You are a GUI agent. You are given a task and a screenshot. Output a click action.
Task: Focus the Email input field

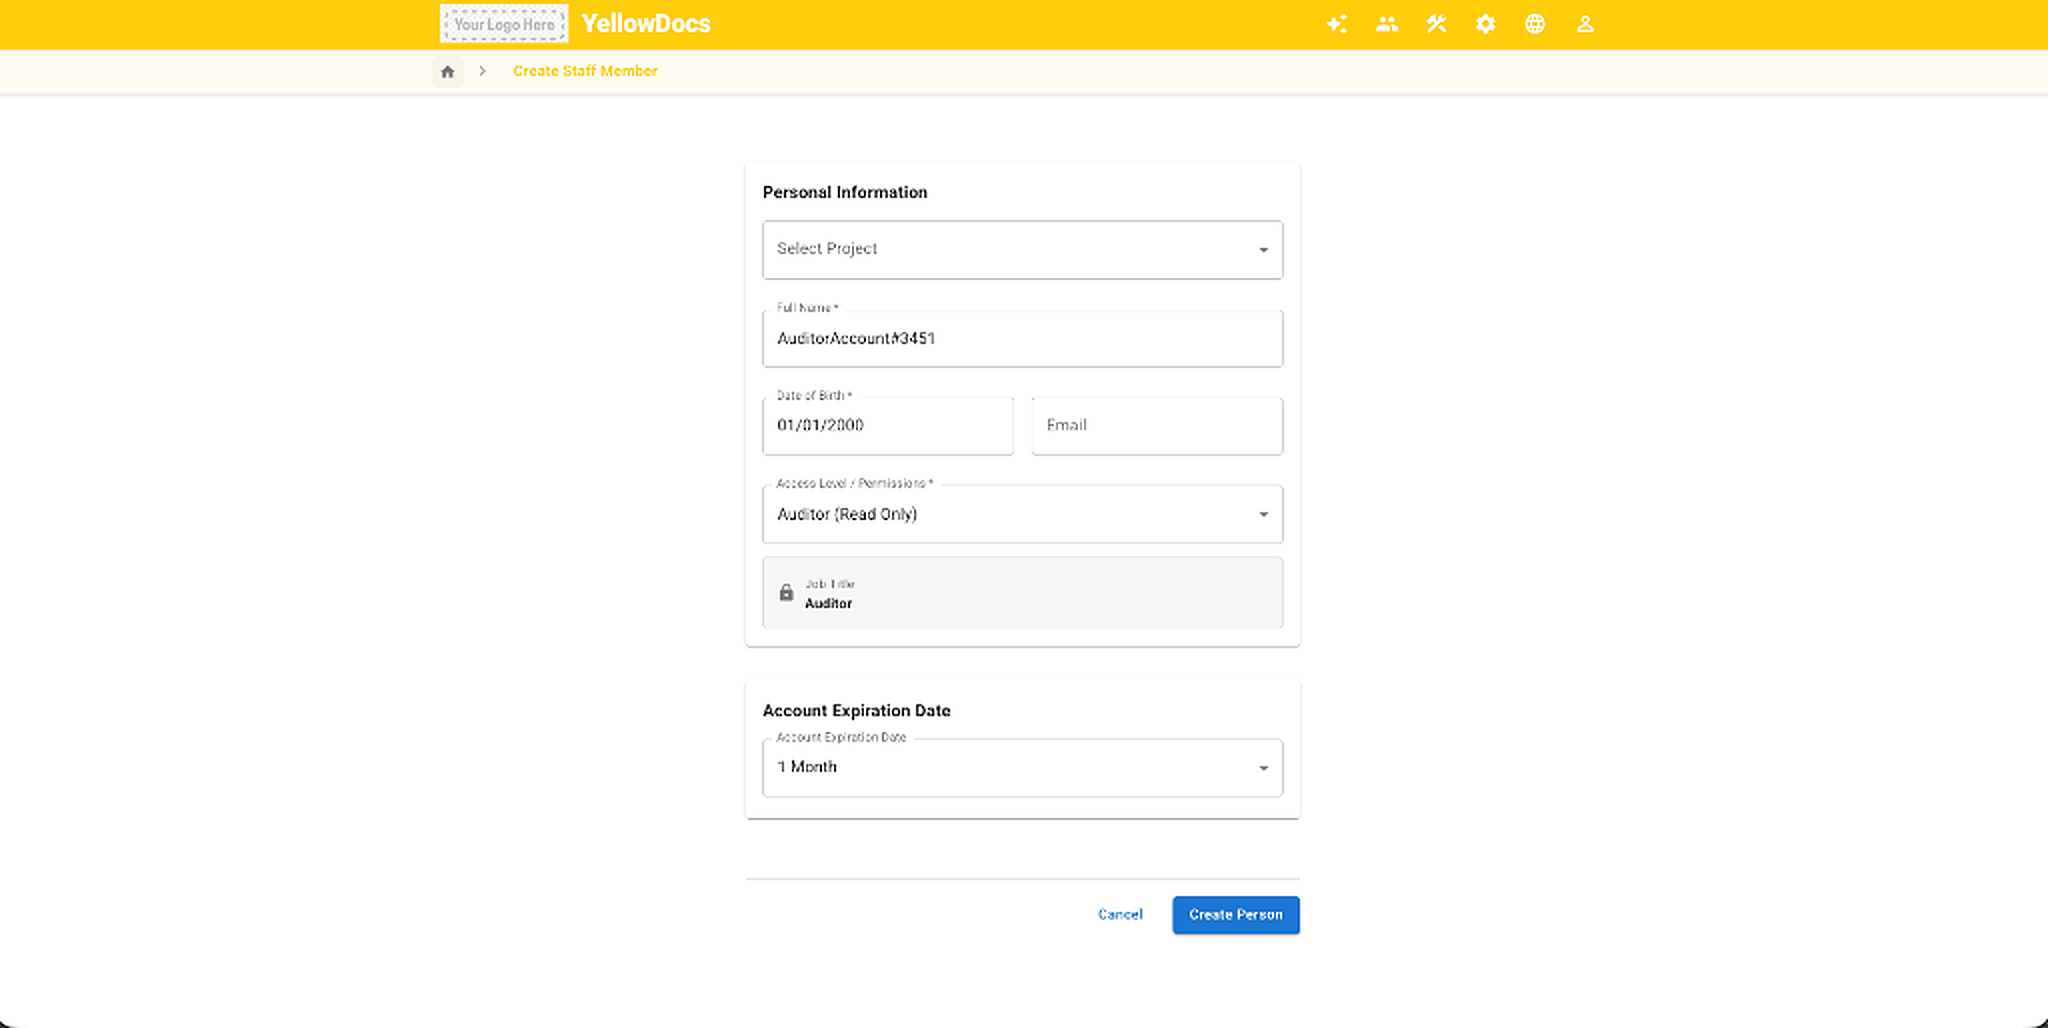(x=1157, y=426)
